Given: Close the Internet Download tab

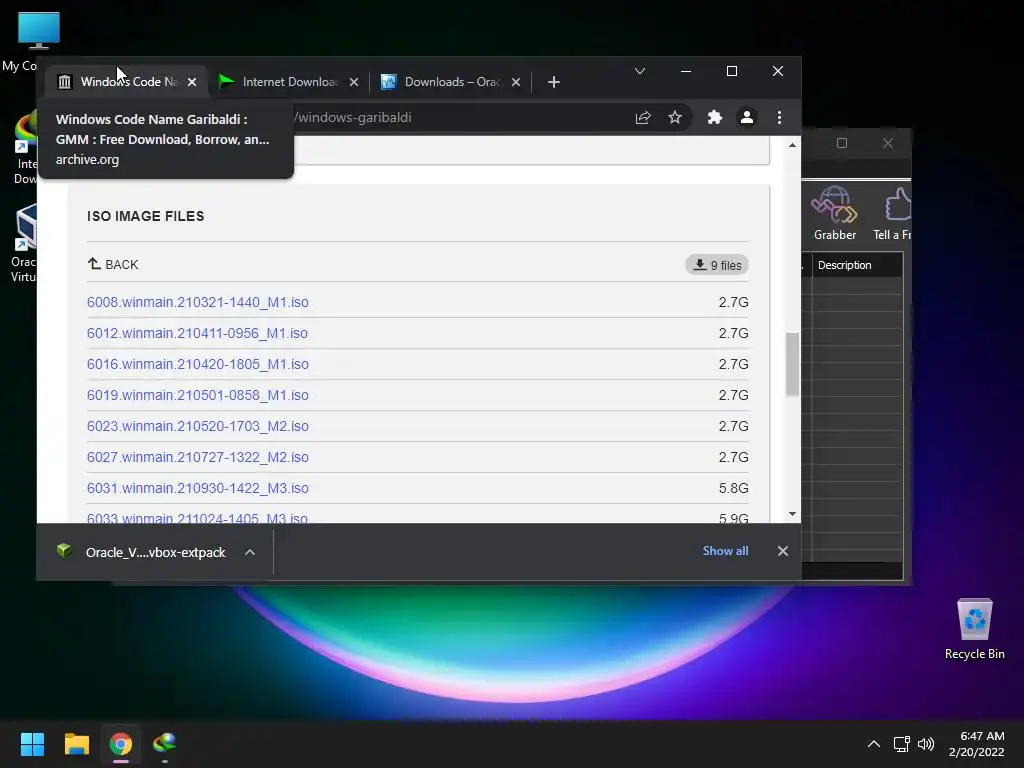Looking at the screenshot, I should click(x=354, y=82).
